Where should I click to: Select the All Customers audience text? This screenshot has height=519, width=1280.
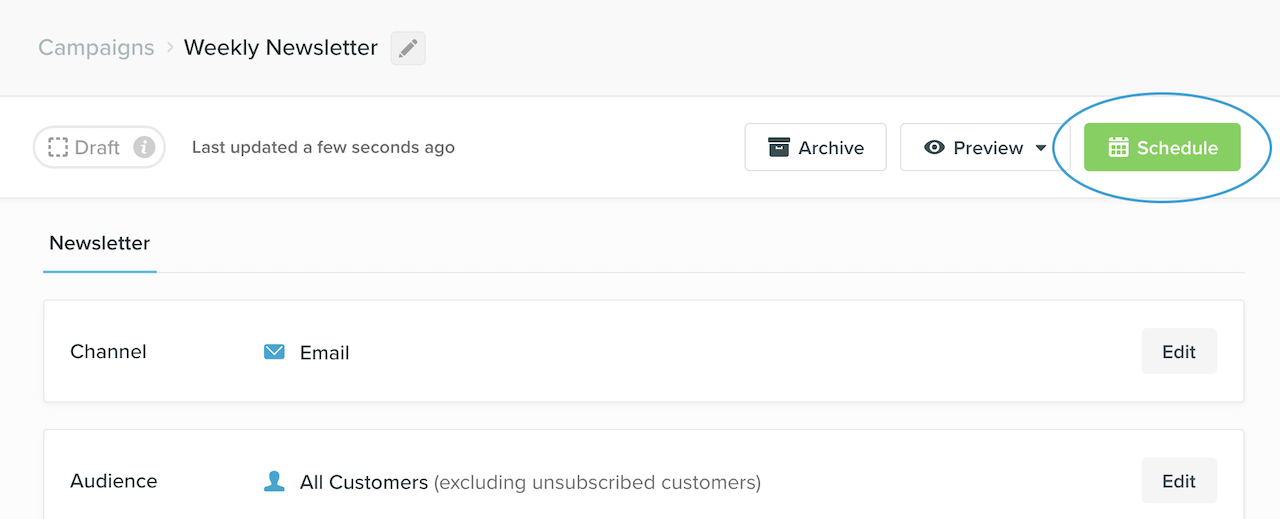[363, 482]
